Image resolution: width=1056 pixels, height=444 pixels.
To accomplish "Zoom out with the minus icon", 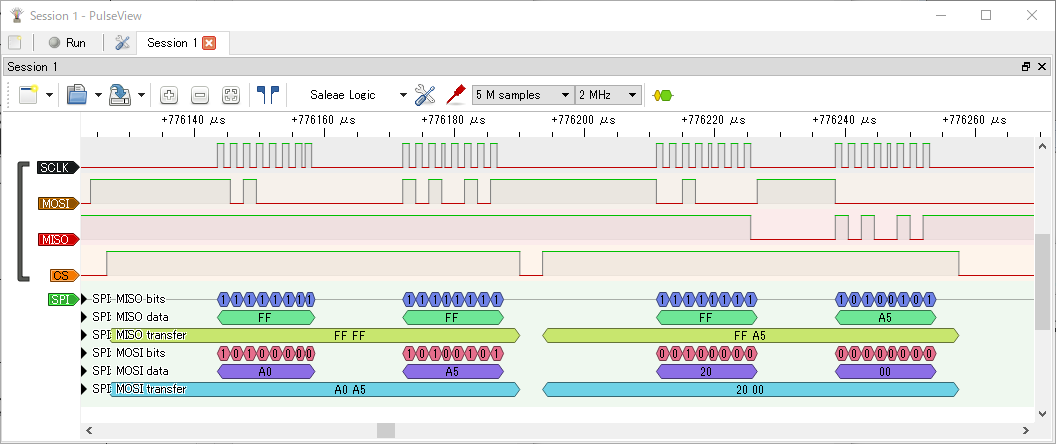I will (x=200, y=95).
